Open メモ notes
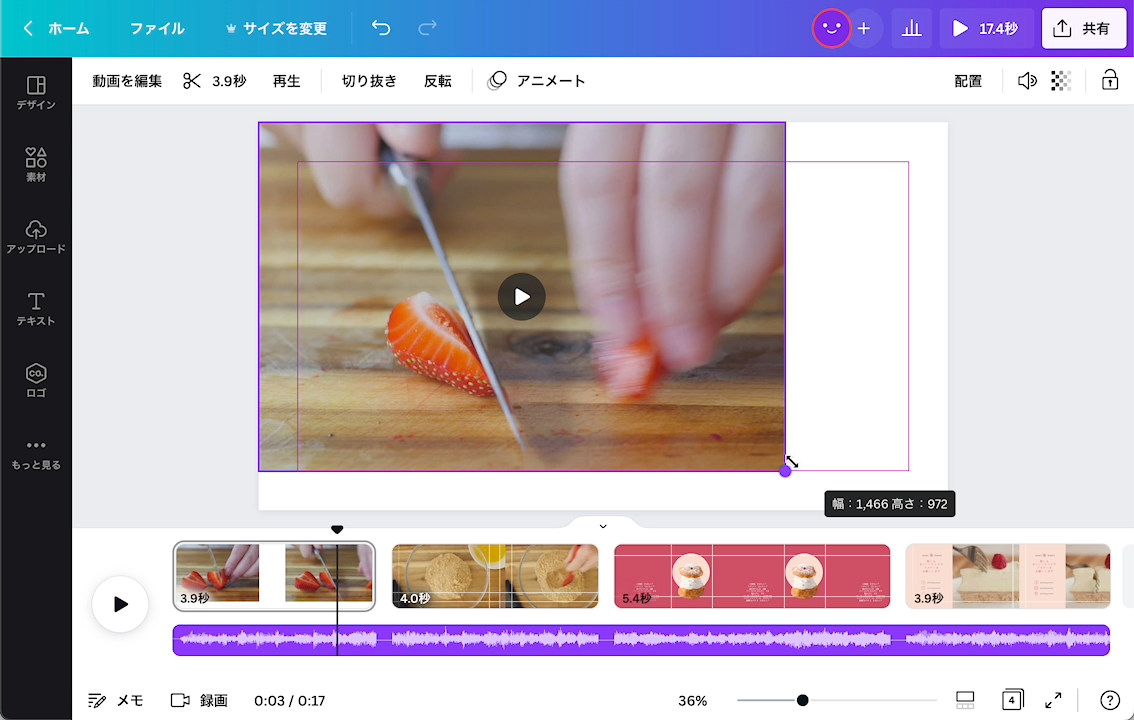The height and width of the screenshot is (720, 1134). (116, 700)
